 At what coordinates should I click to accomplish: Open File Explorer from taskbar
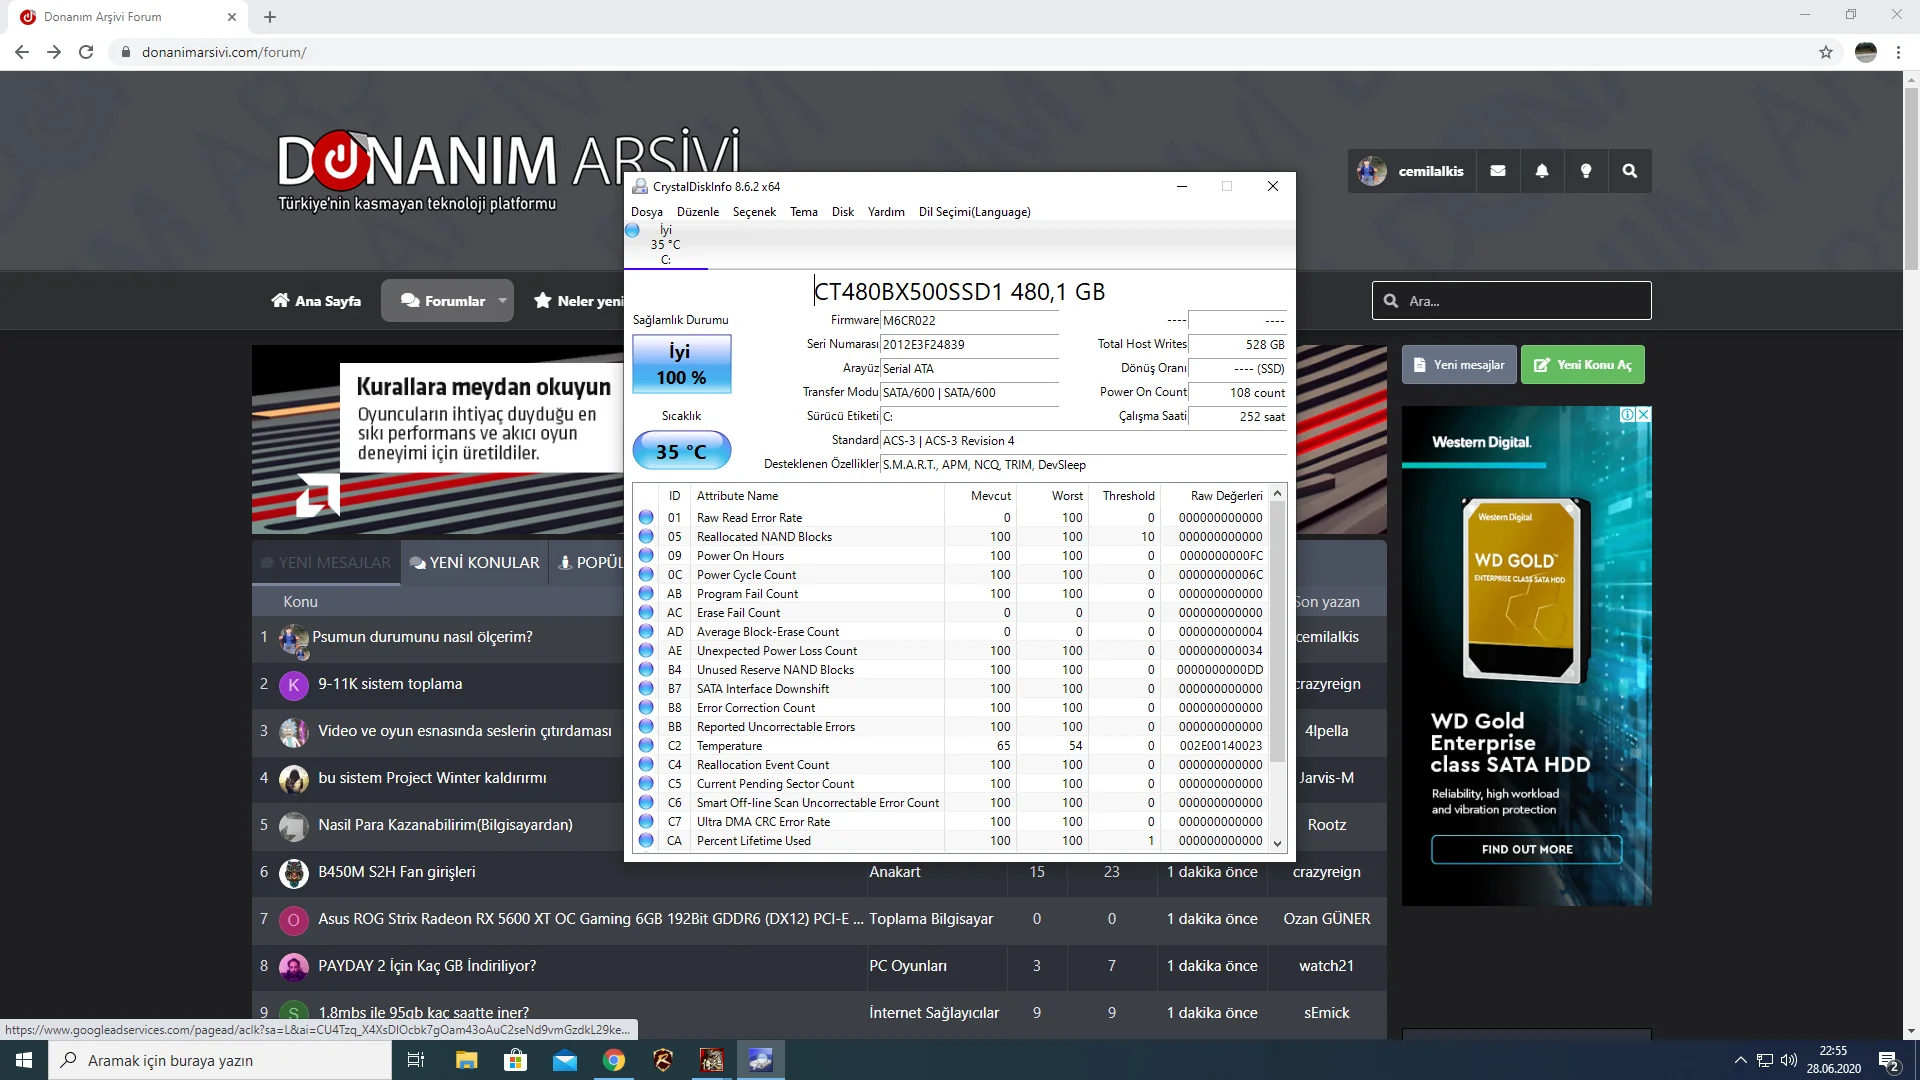[x=466, y=1060]
